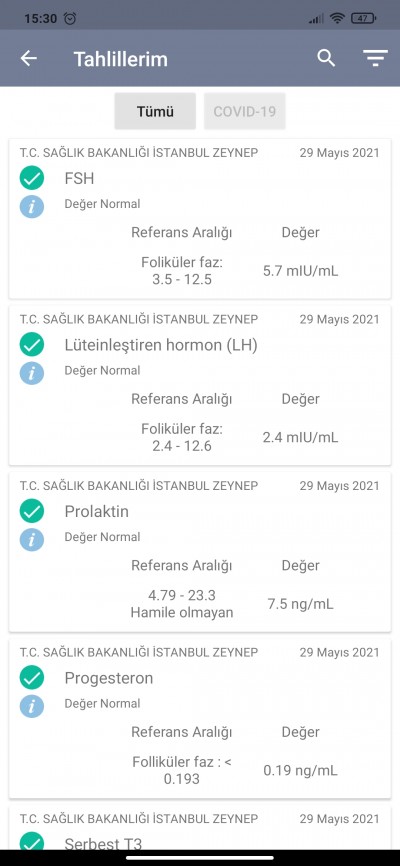Open the Lüteinleştiren hormon (LH) title
The image size is (400, 866).
pos(161,345)
